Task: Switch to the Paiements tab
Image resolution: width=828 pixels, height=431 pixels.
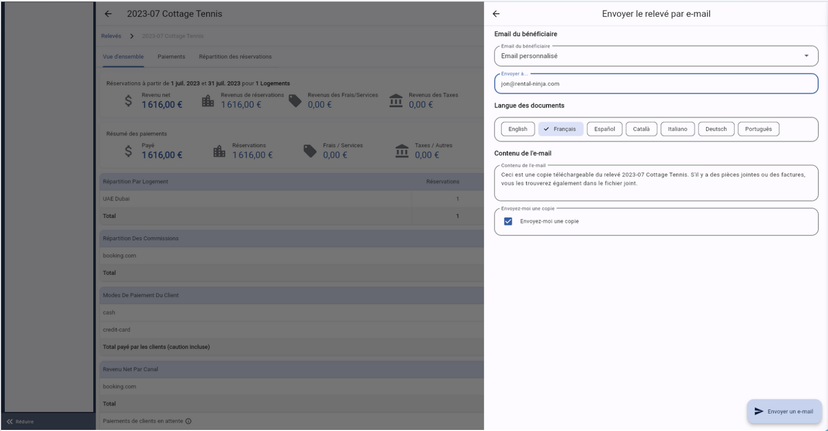Action: pyautogui.click(x=171, y=57)
